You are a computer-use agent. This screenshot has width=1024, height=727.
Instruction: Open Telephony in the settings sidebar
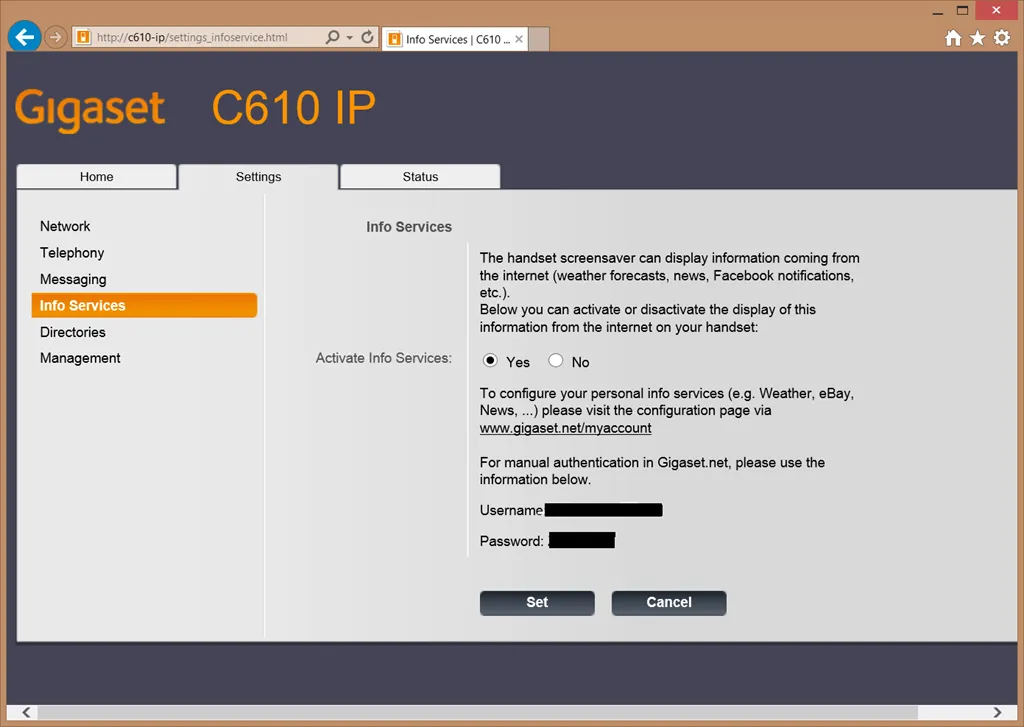click(72, 253)
